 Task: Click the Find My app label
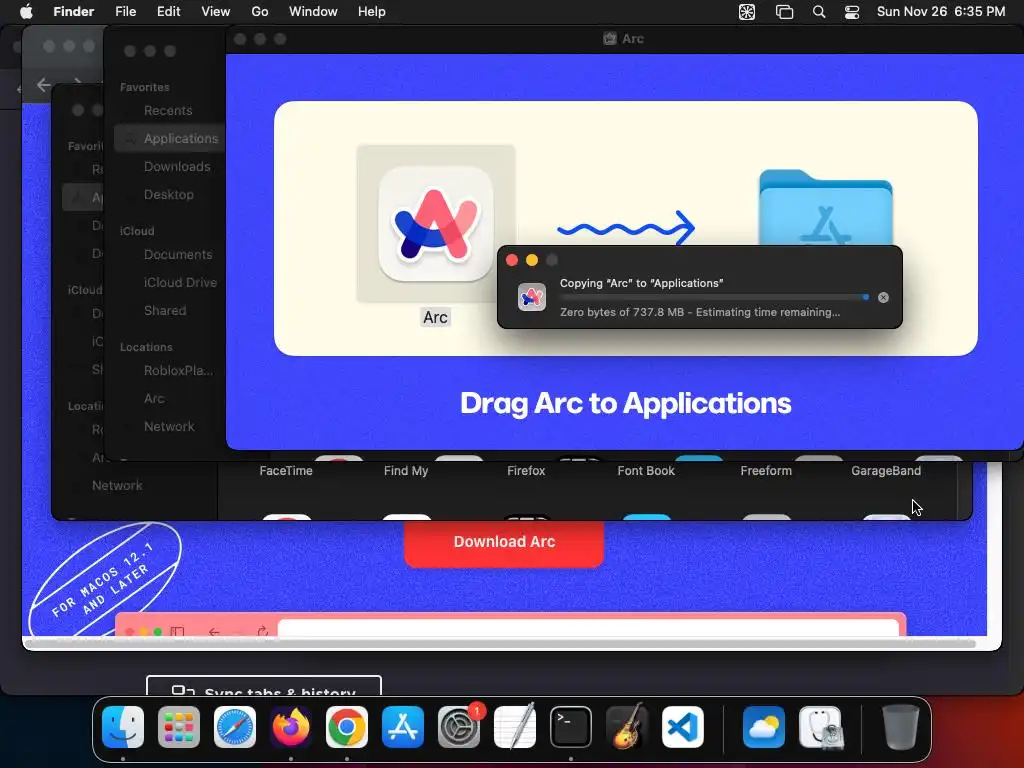pyautogui.click(x=406, y=471)
